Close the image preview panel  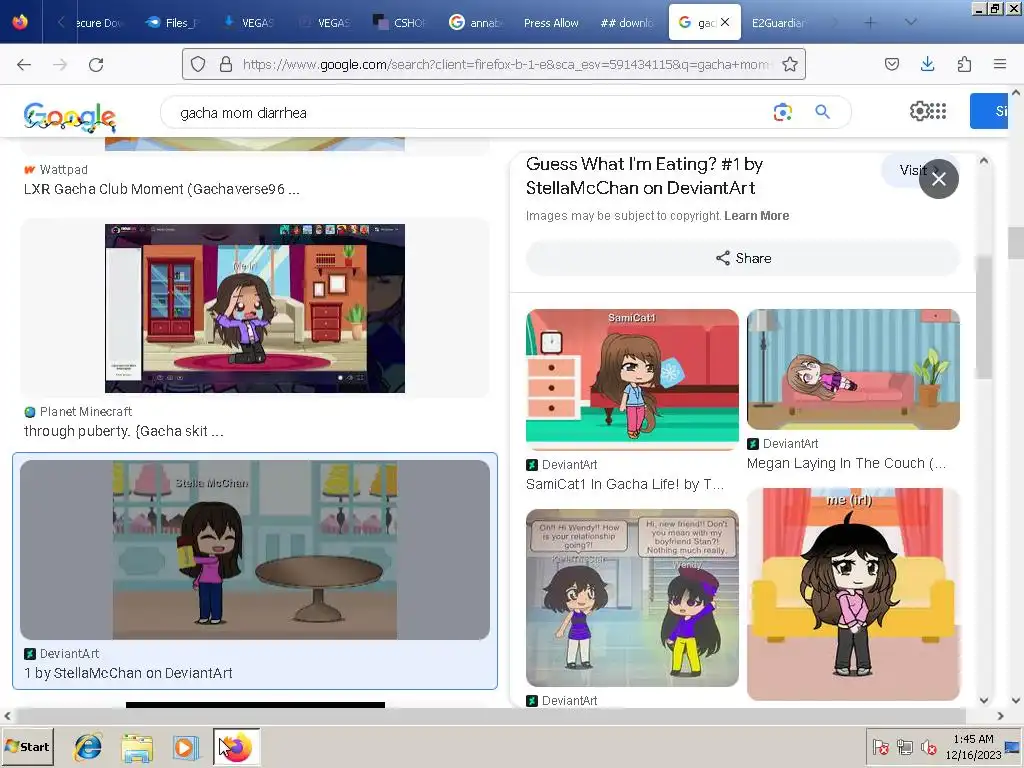coord(938,179)
